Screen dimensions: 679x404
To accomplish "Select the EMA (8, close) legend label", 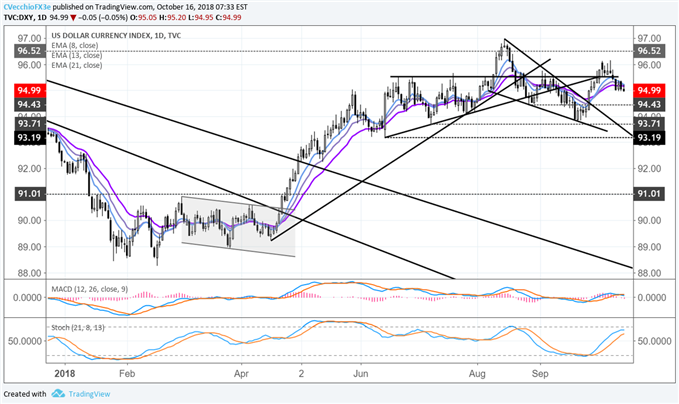I will click(x=74, y=45).
